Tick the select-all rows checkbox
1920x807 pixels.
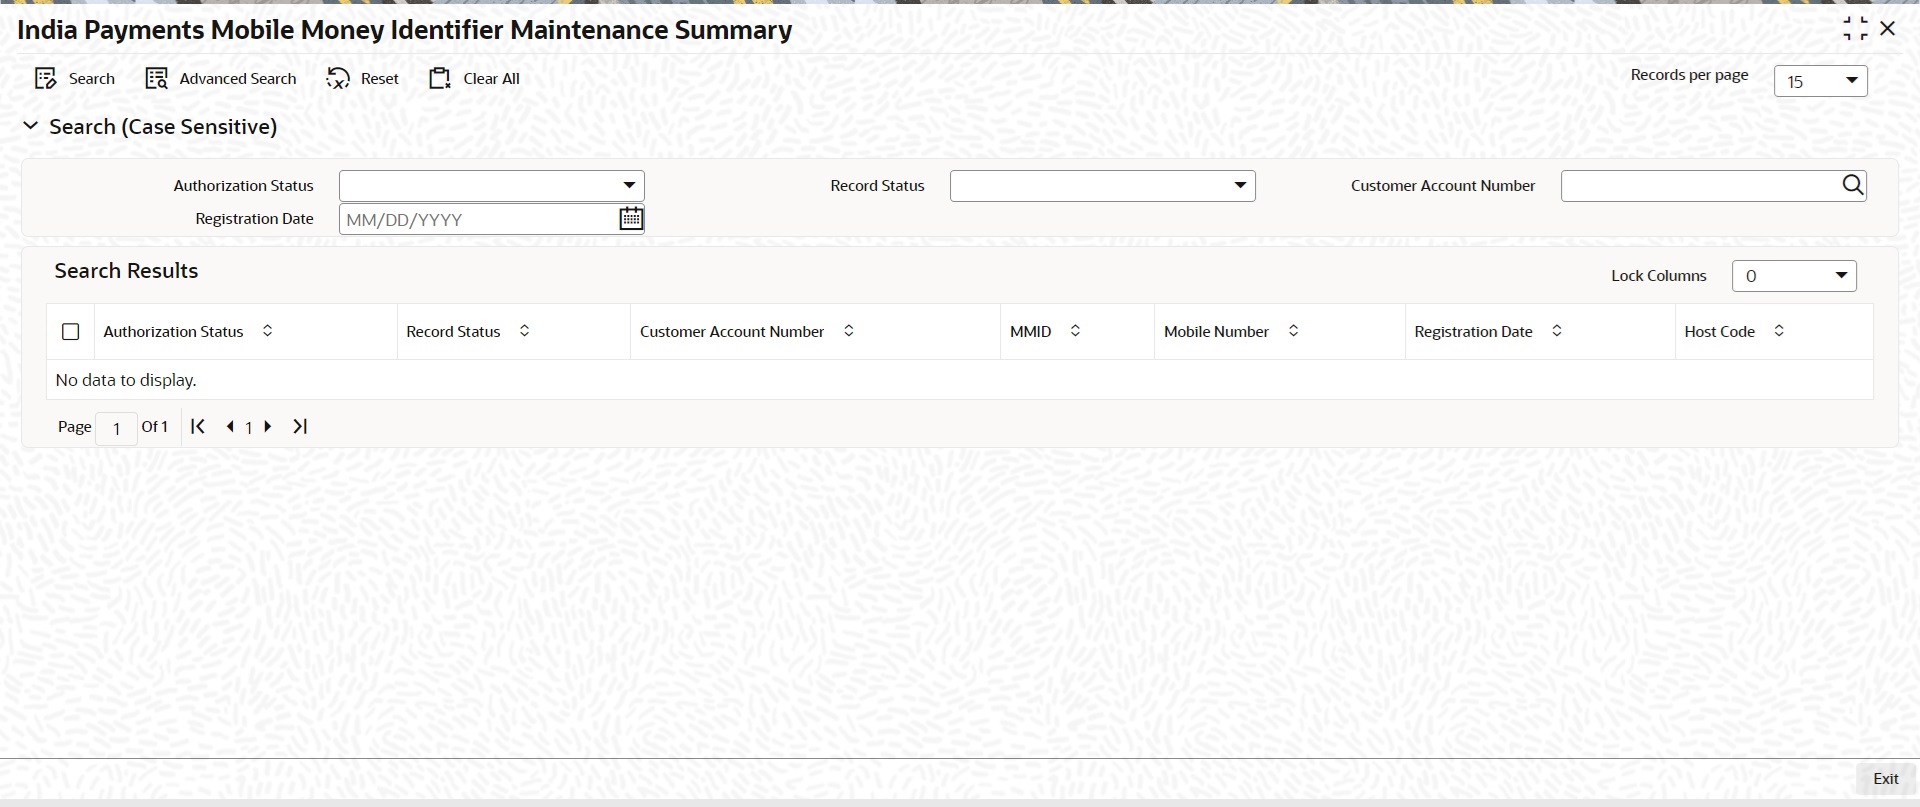(71, 332)
